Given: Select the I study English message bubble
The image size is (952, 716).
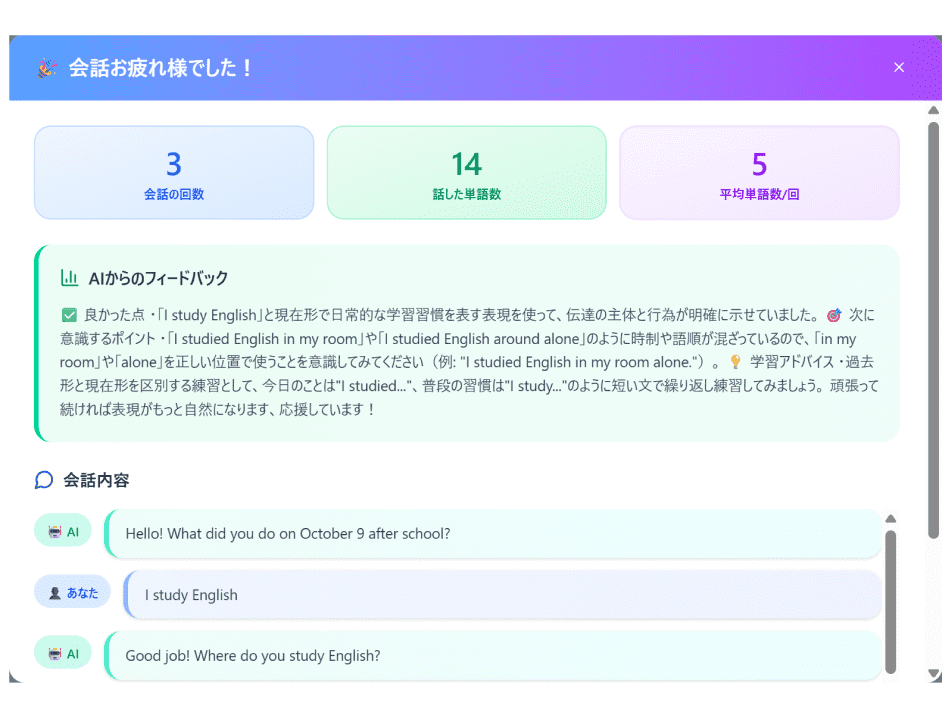Looking at the screenshot, I should click(x=500, y=595).
